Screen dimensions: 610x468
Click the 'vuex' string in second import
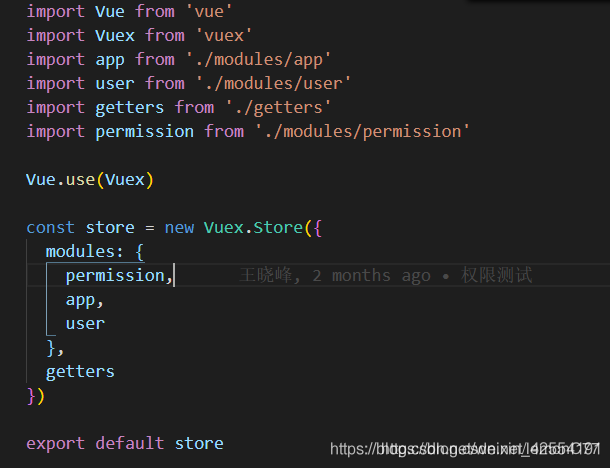tap(218, 35)
